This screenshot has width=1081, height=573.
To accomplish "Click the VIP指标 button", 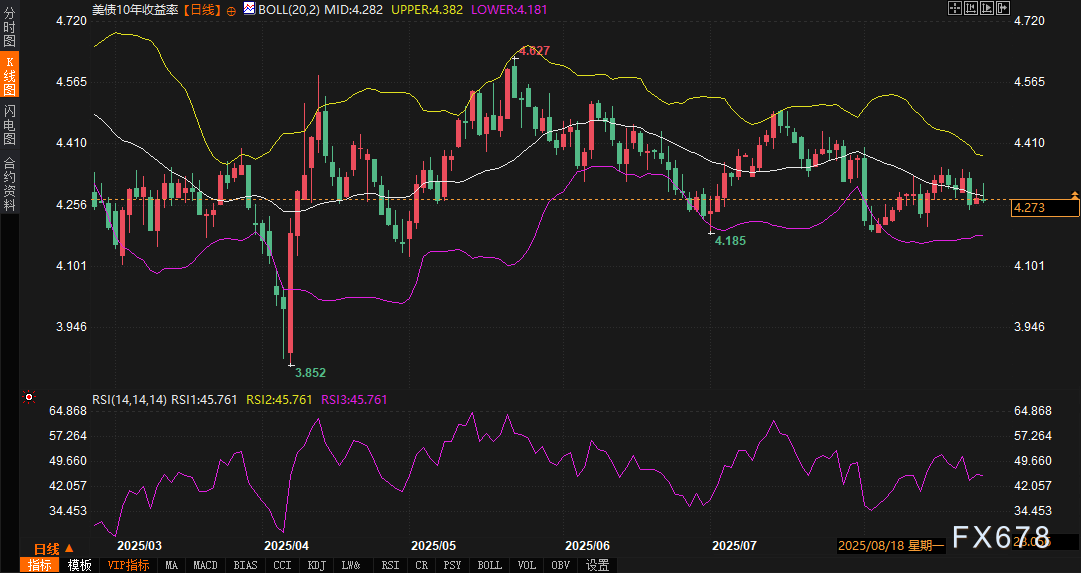I will [x=128, y=565].
